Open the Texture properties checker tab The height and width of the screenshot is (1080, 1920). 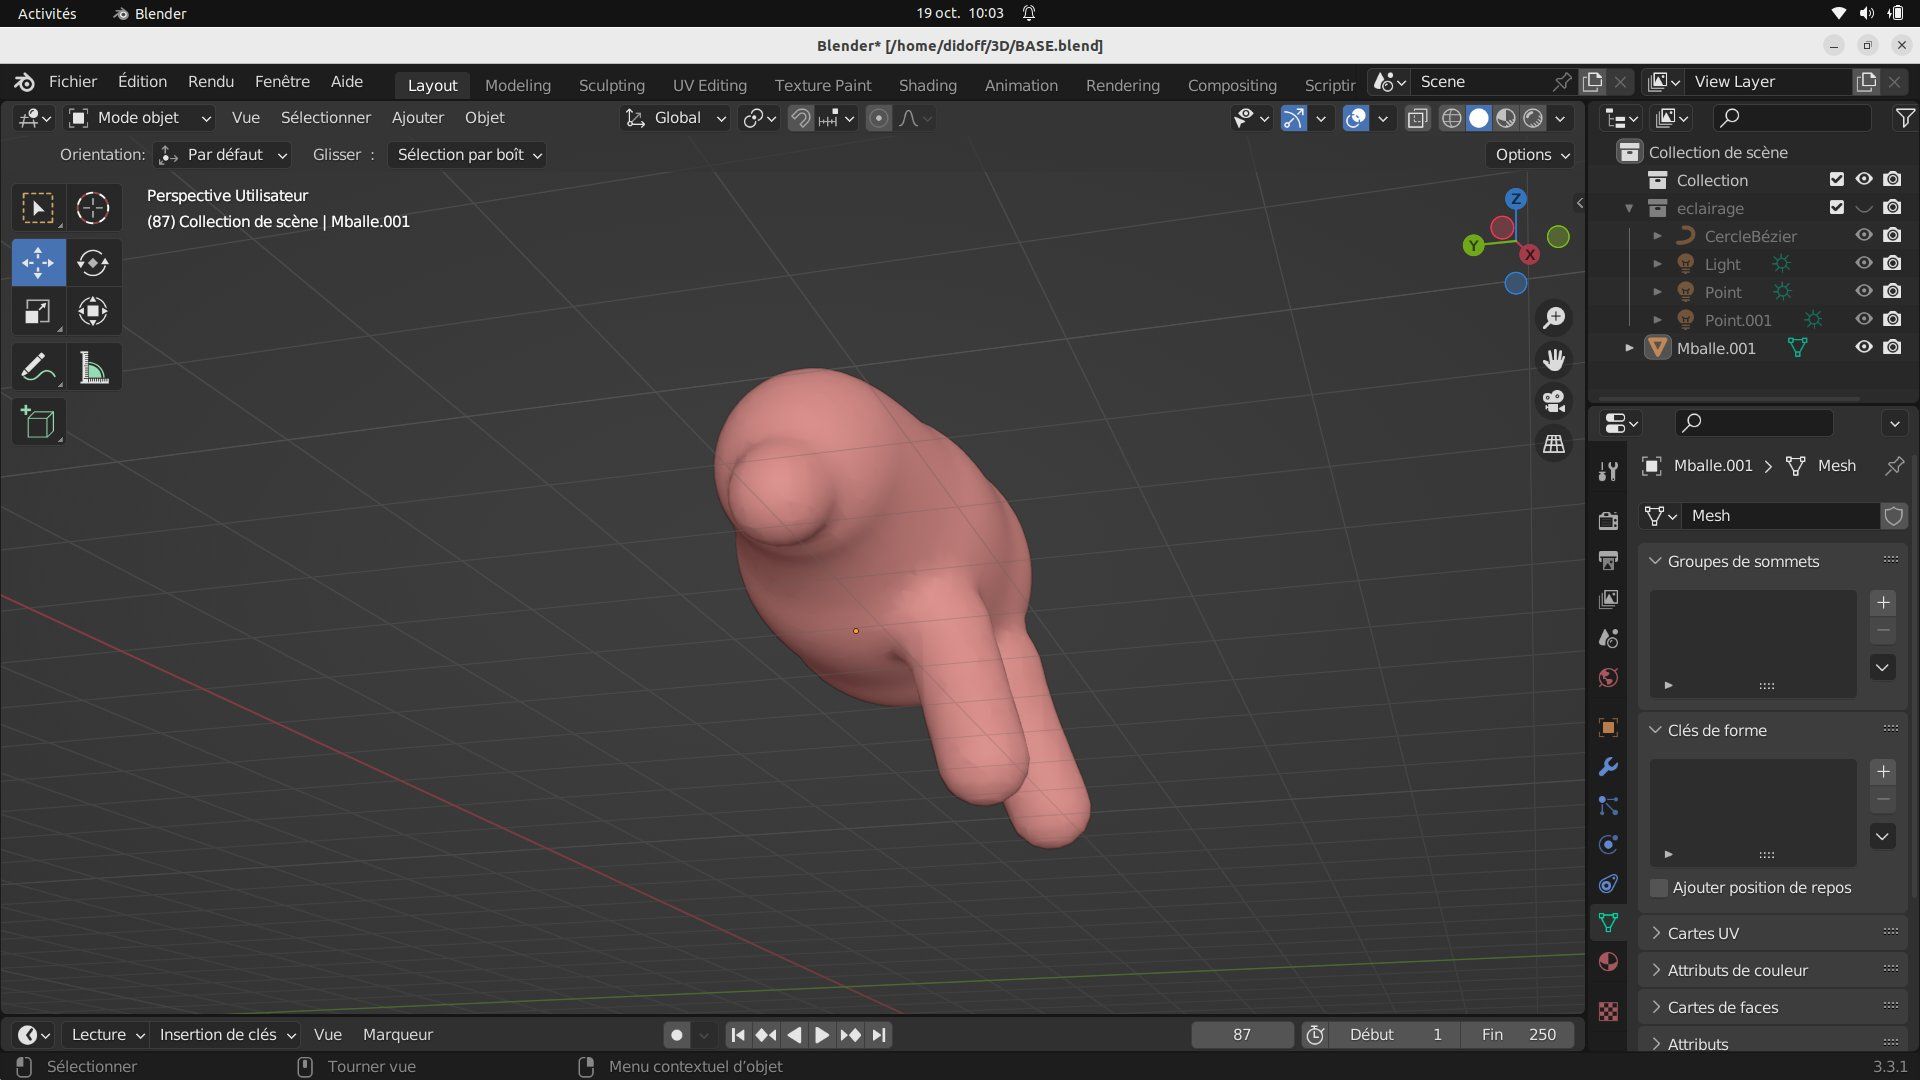click(1608, 1011)
